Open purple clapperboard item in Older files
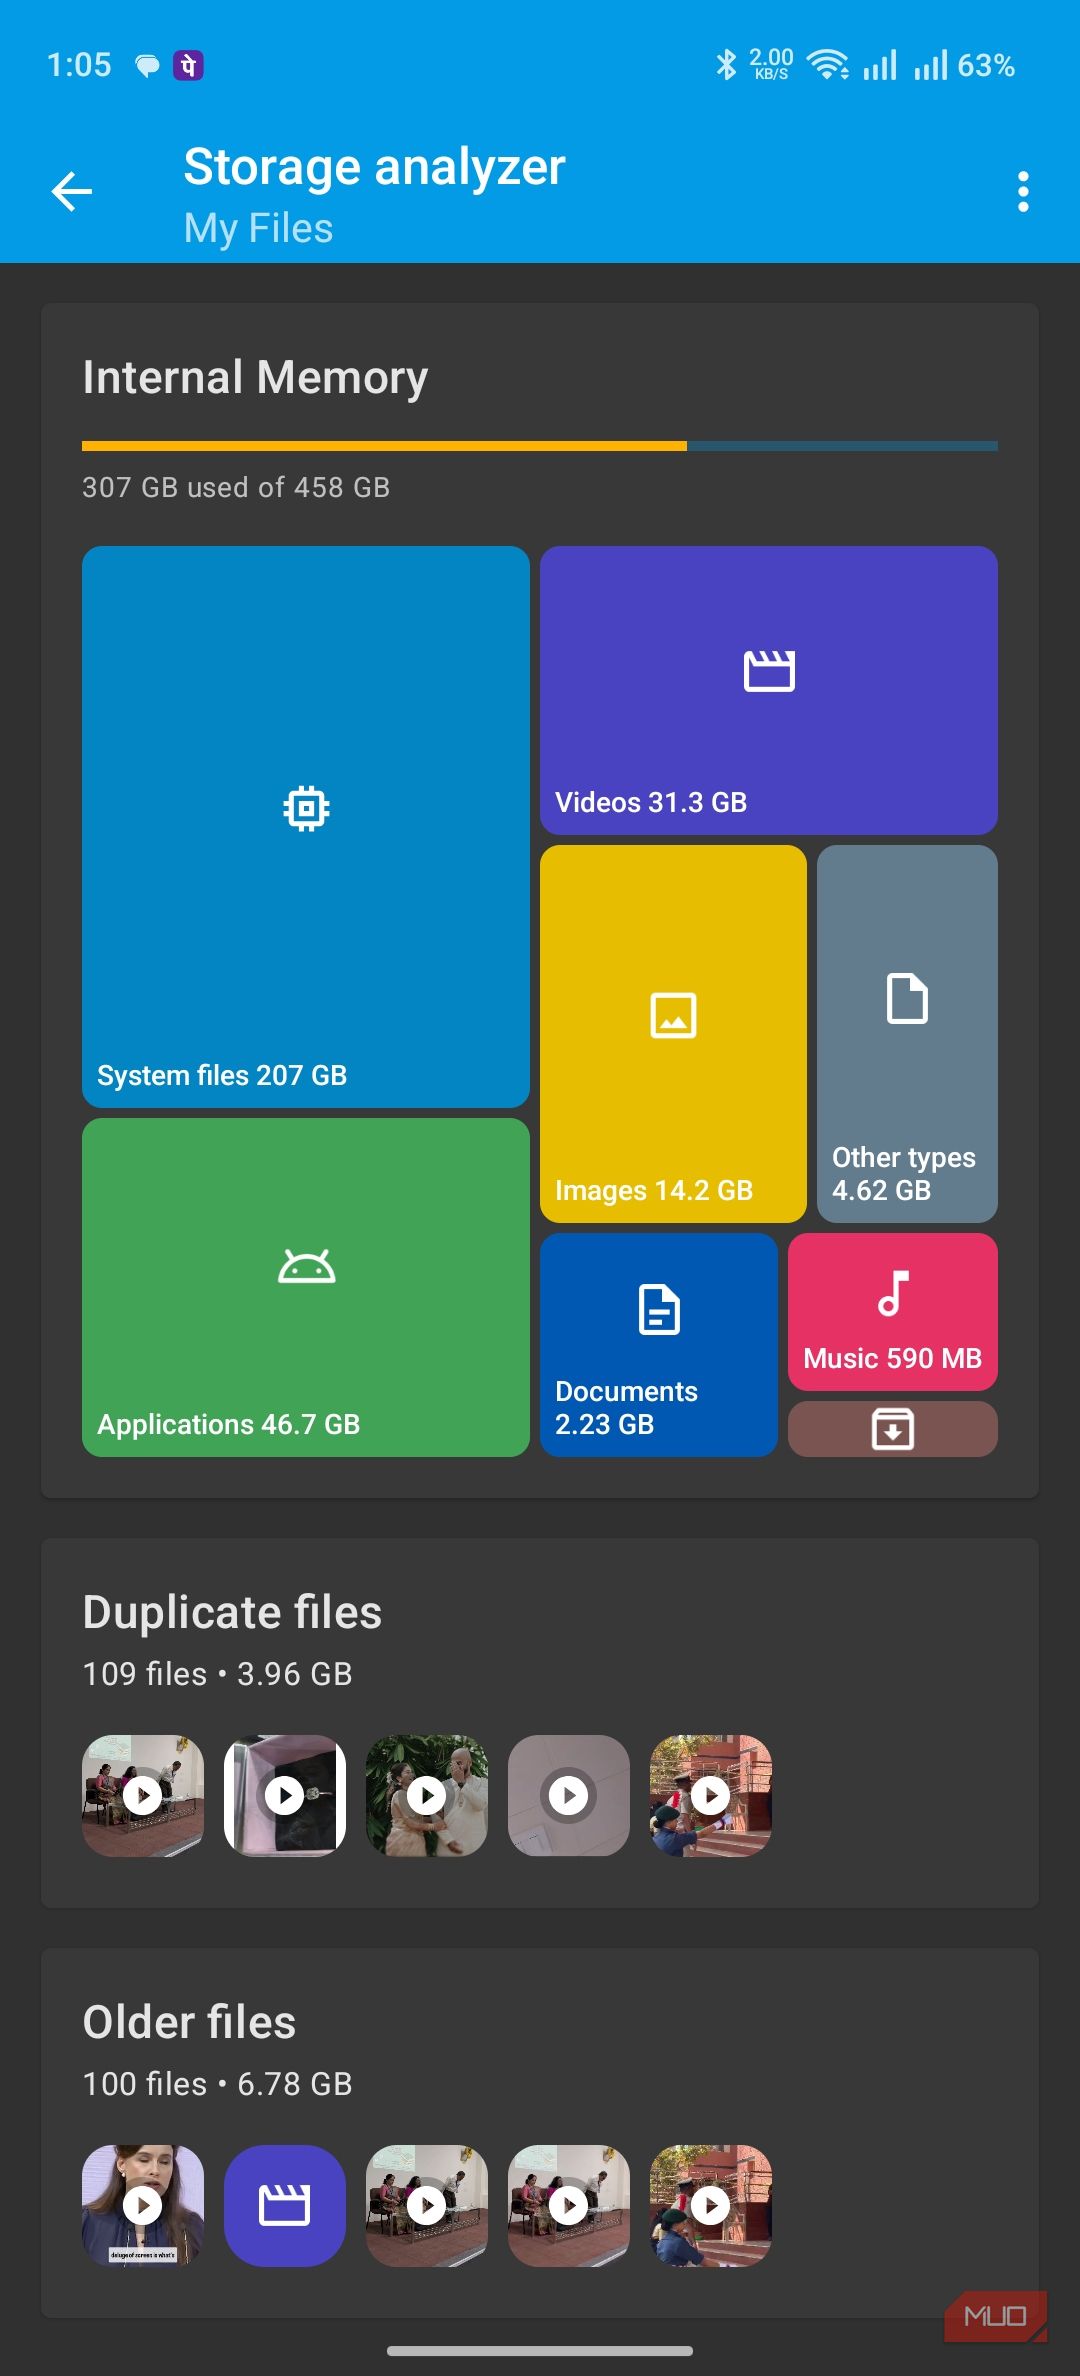1080x2376 pixels. coord(285,2206)
